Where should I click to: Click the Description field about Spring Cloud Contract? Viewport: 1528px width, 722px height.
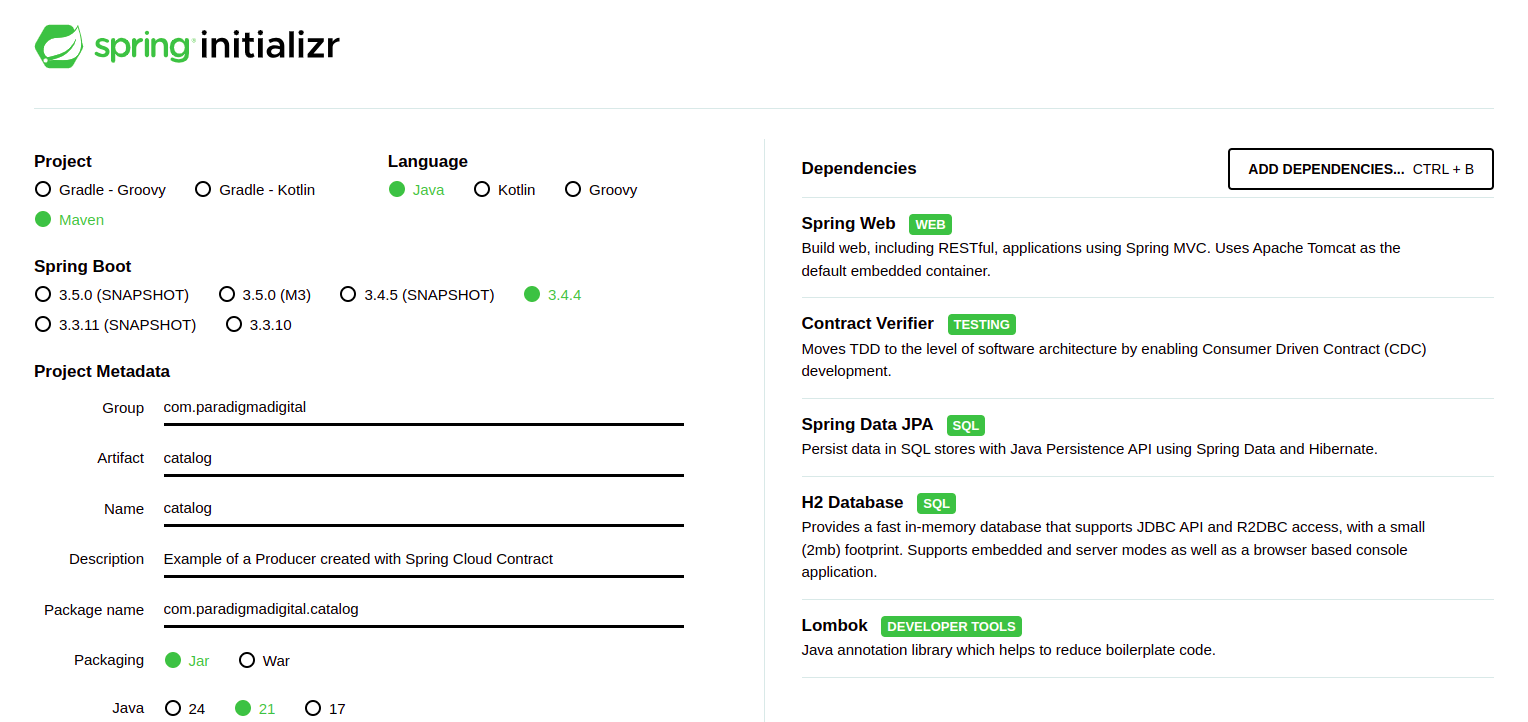(420, 559)
